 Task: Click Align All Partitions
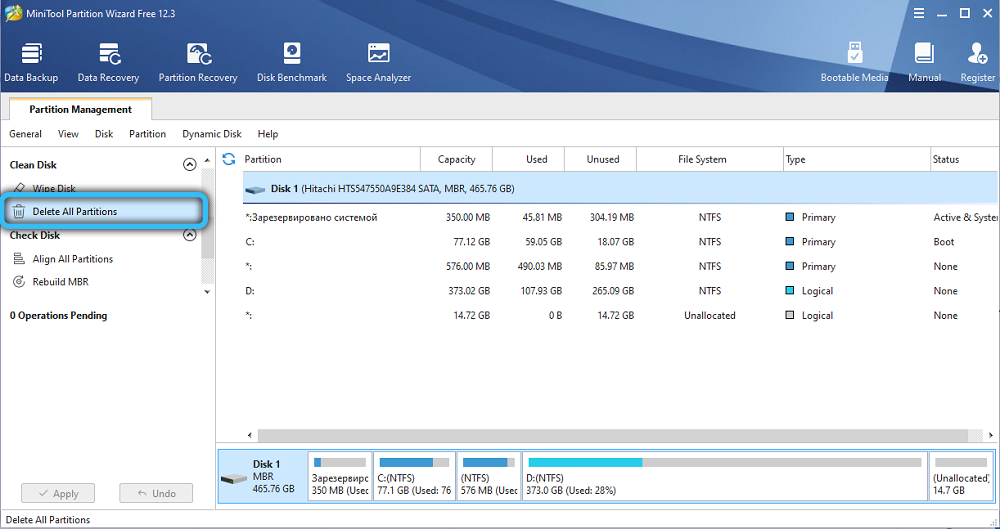[x=72, y=259]
